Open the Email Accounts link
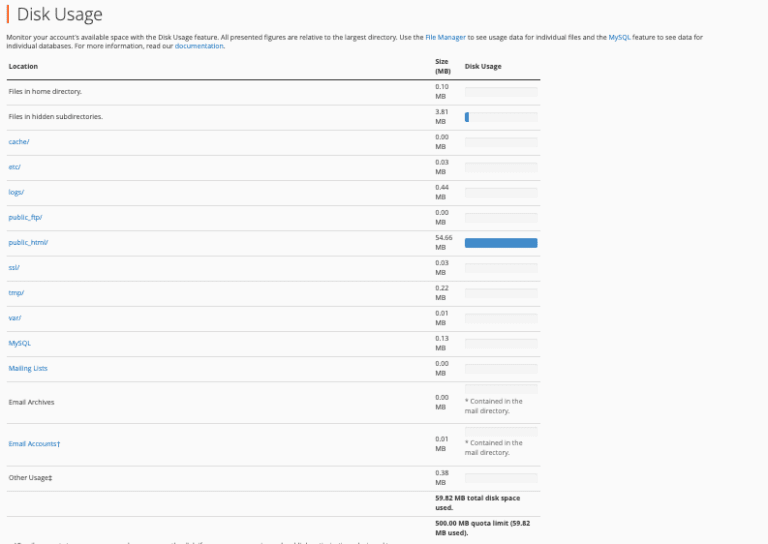The image size is (768, 544). click(34, 444)
